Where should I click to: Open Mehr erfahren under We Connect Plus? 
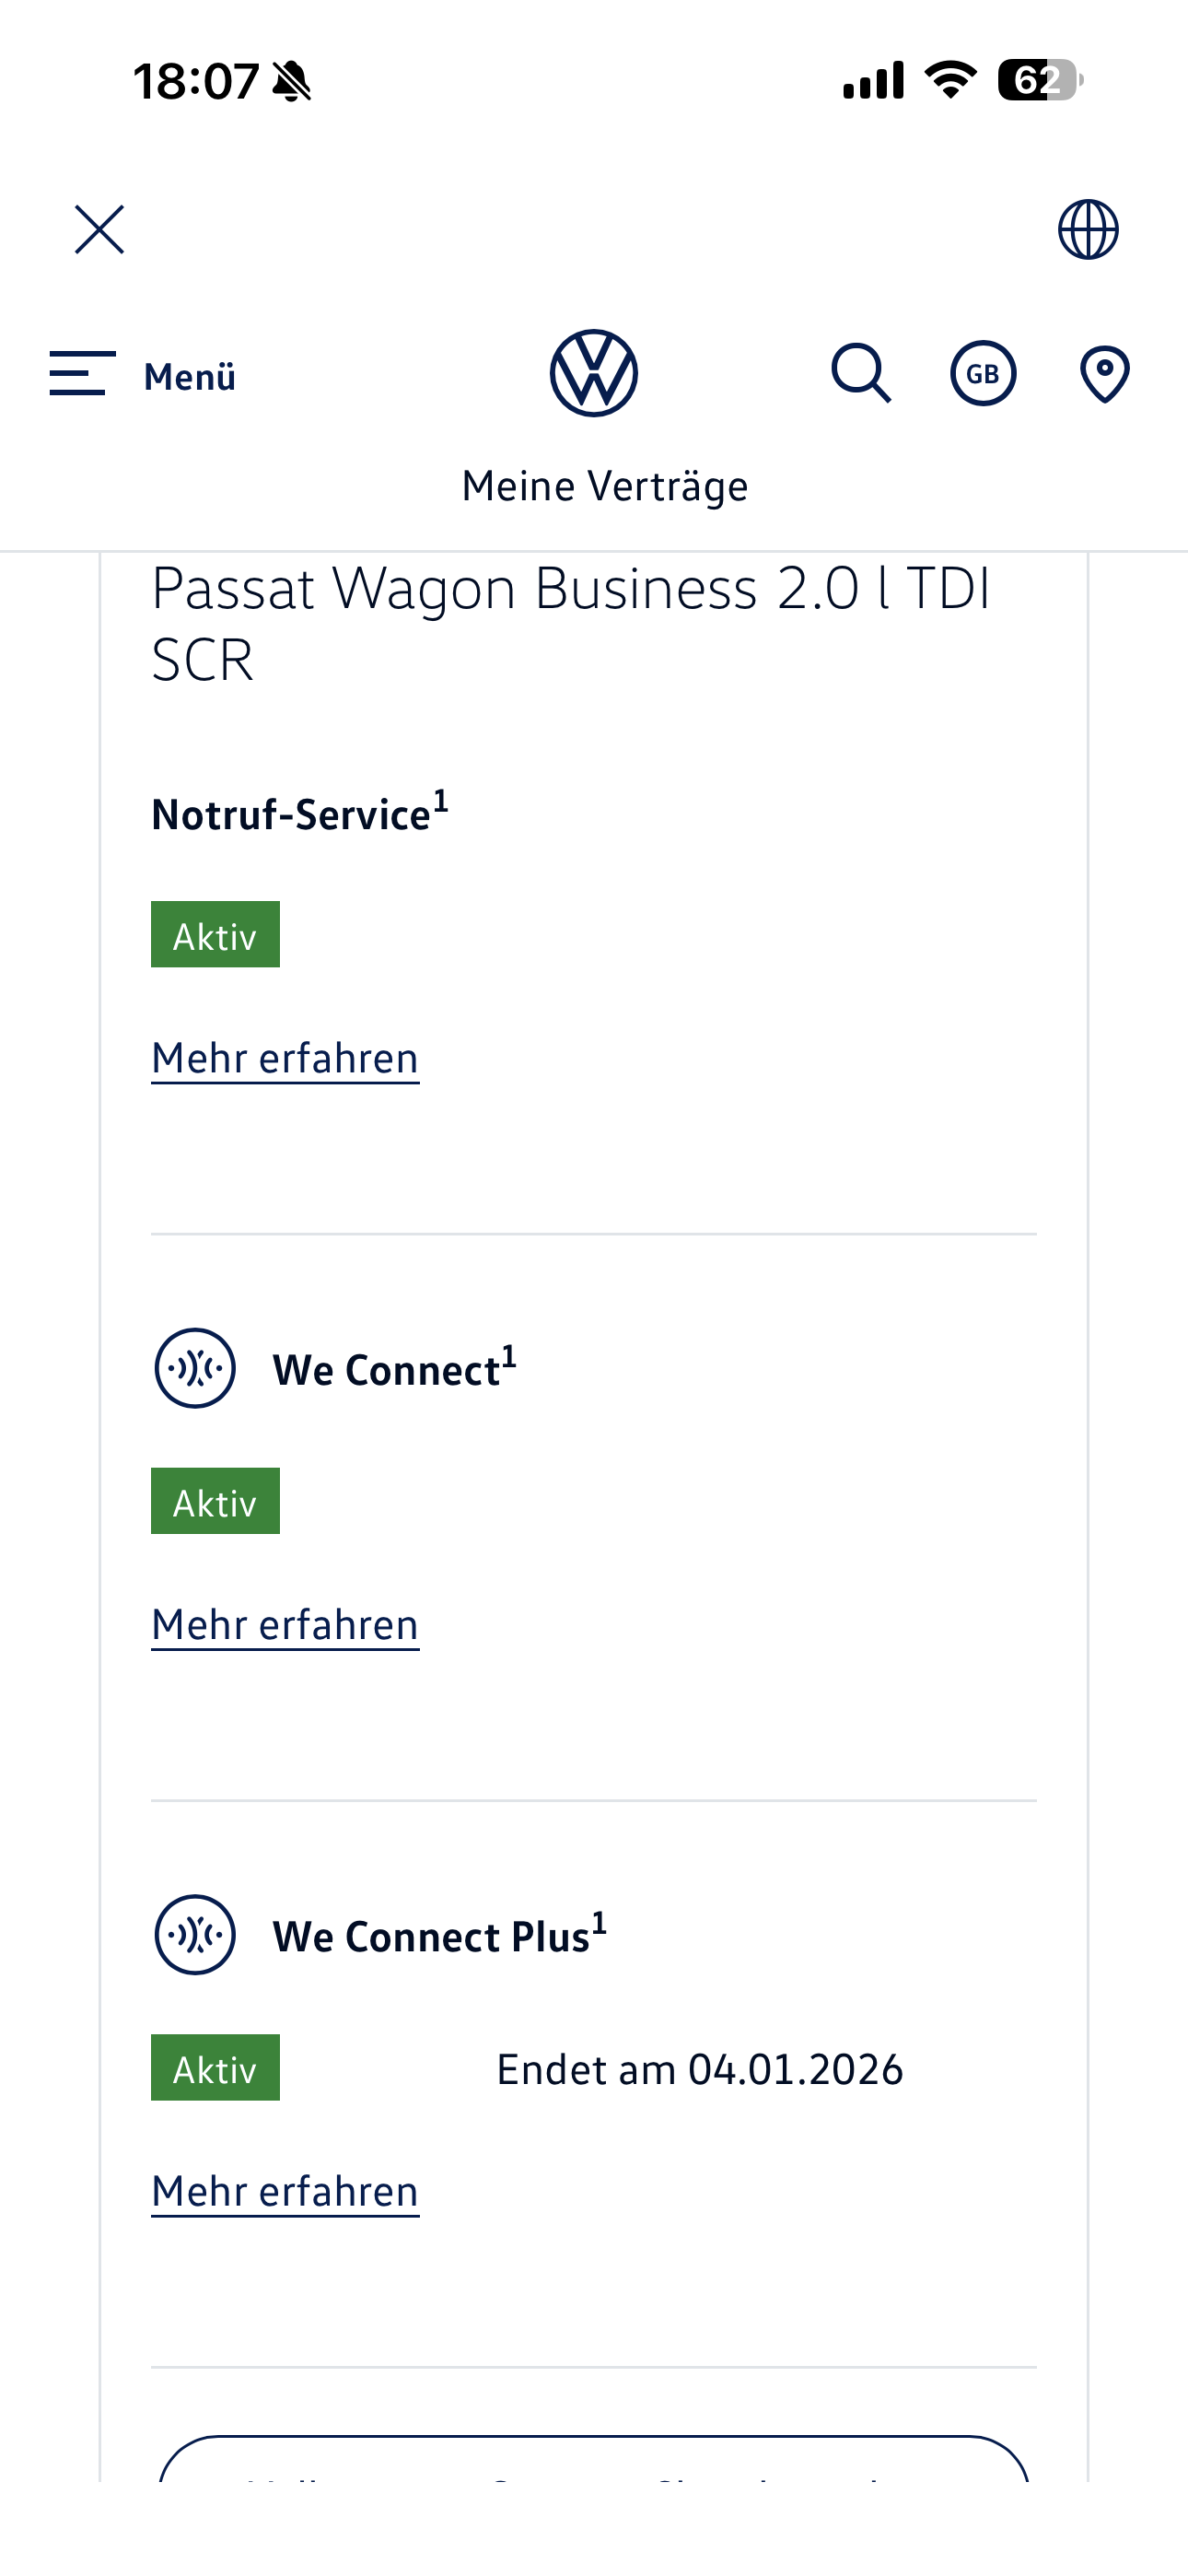click(285, 2191)
